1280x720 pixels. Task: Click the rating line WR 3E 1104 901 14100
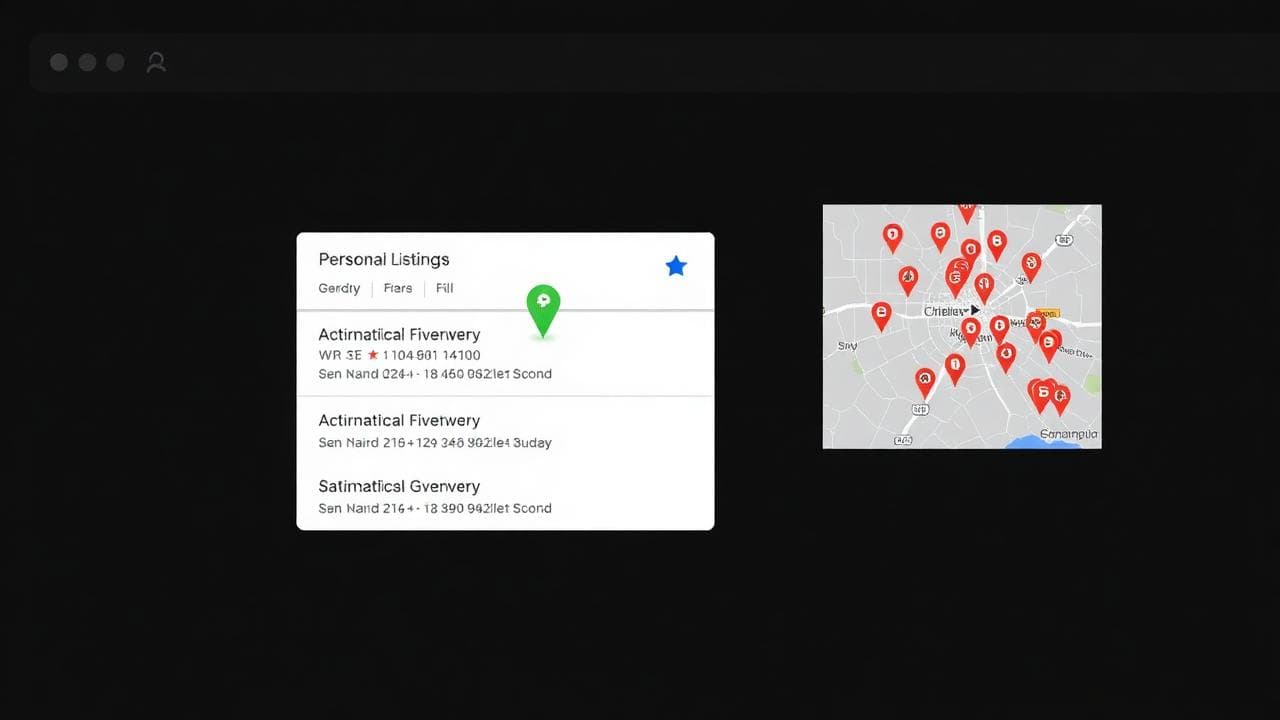click(399, 355)
